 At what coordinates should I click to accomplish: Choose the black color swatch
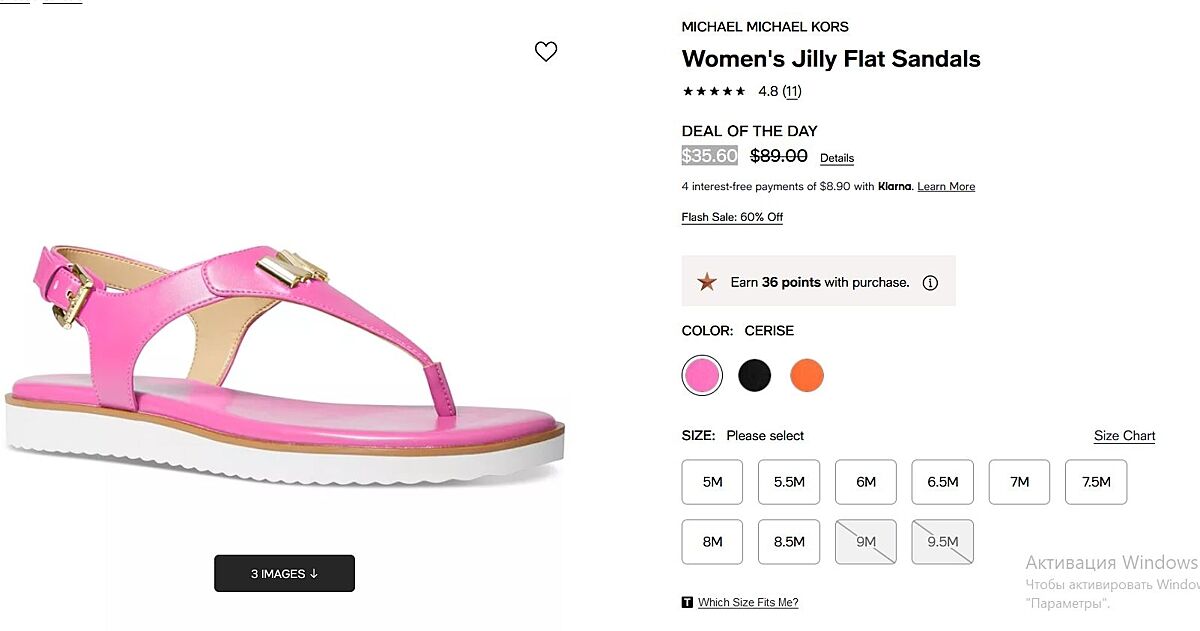755,376
